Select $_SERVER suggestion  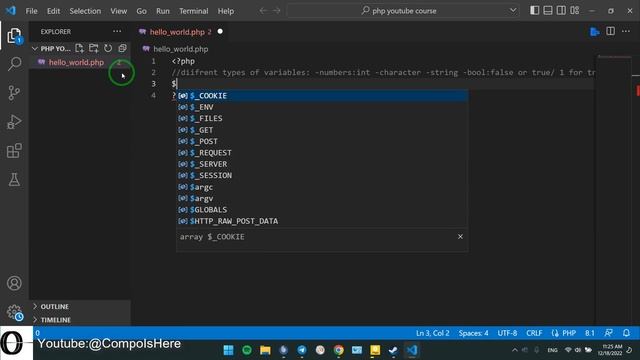[322, 164]
